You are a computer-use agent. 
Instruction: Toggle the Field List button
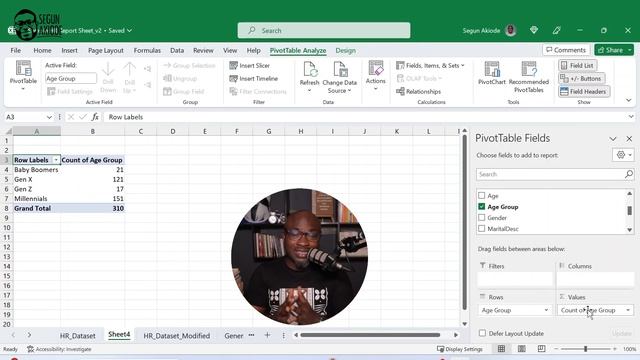click(x=577, y=65)
